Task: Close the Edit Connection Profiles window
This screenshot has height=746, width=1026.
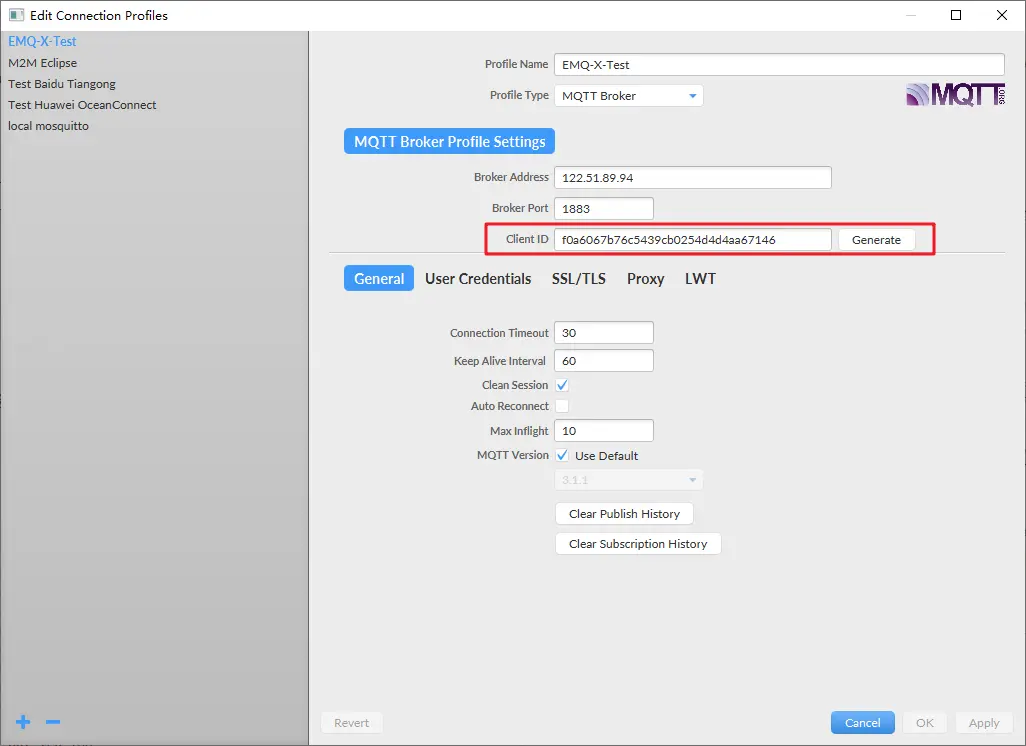Action: pos(1002,15)
